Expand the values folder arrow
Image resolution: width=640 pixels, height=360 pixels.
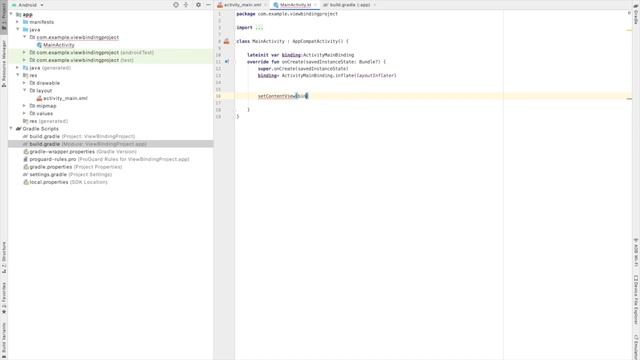click(24, 113)
